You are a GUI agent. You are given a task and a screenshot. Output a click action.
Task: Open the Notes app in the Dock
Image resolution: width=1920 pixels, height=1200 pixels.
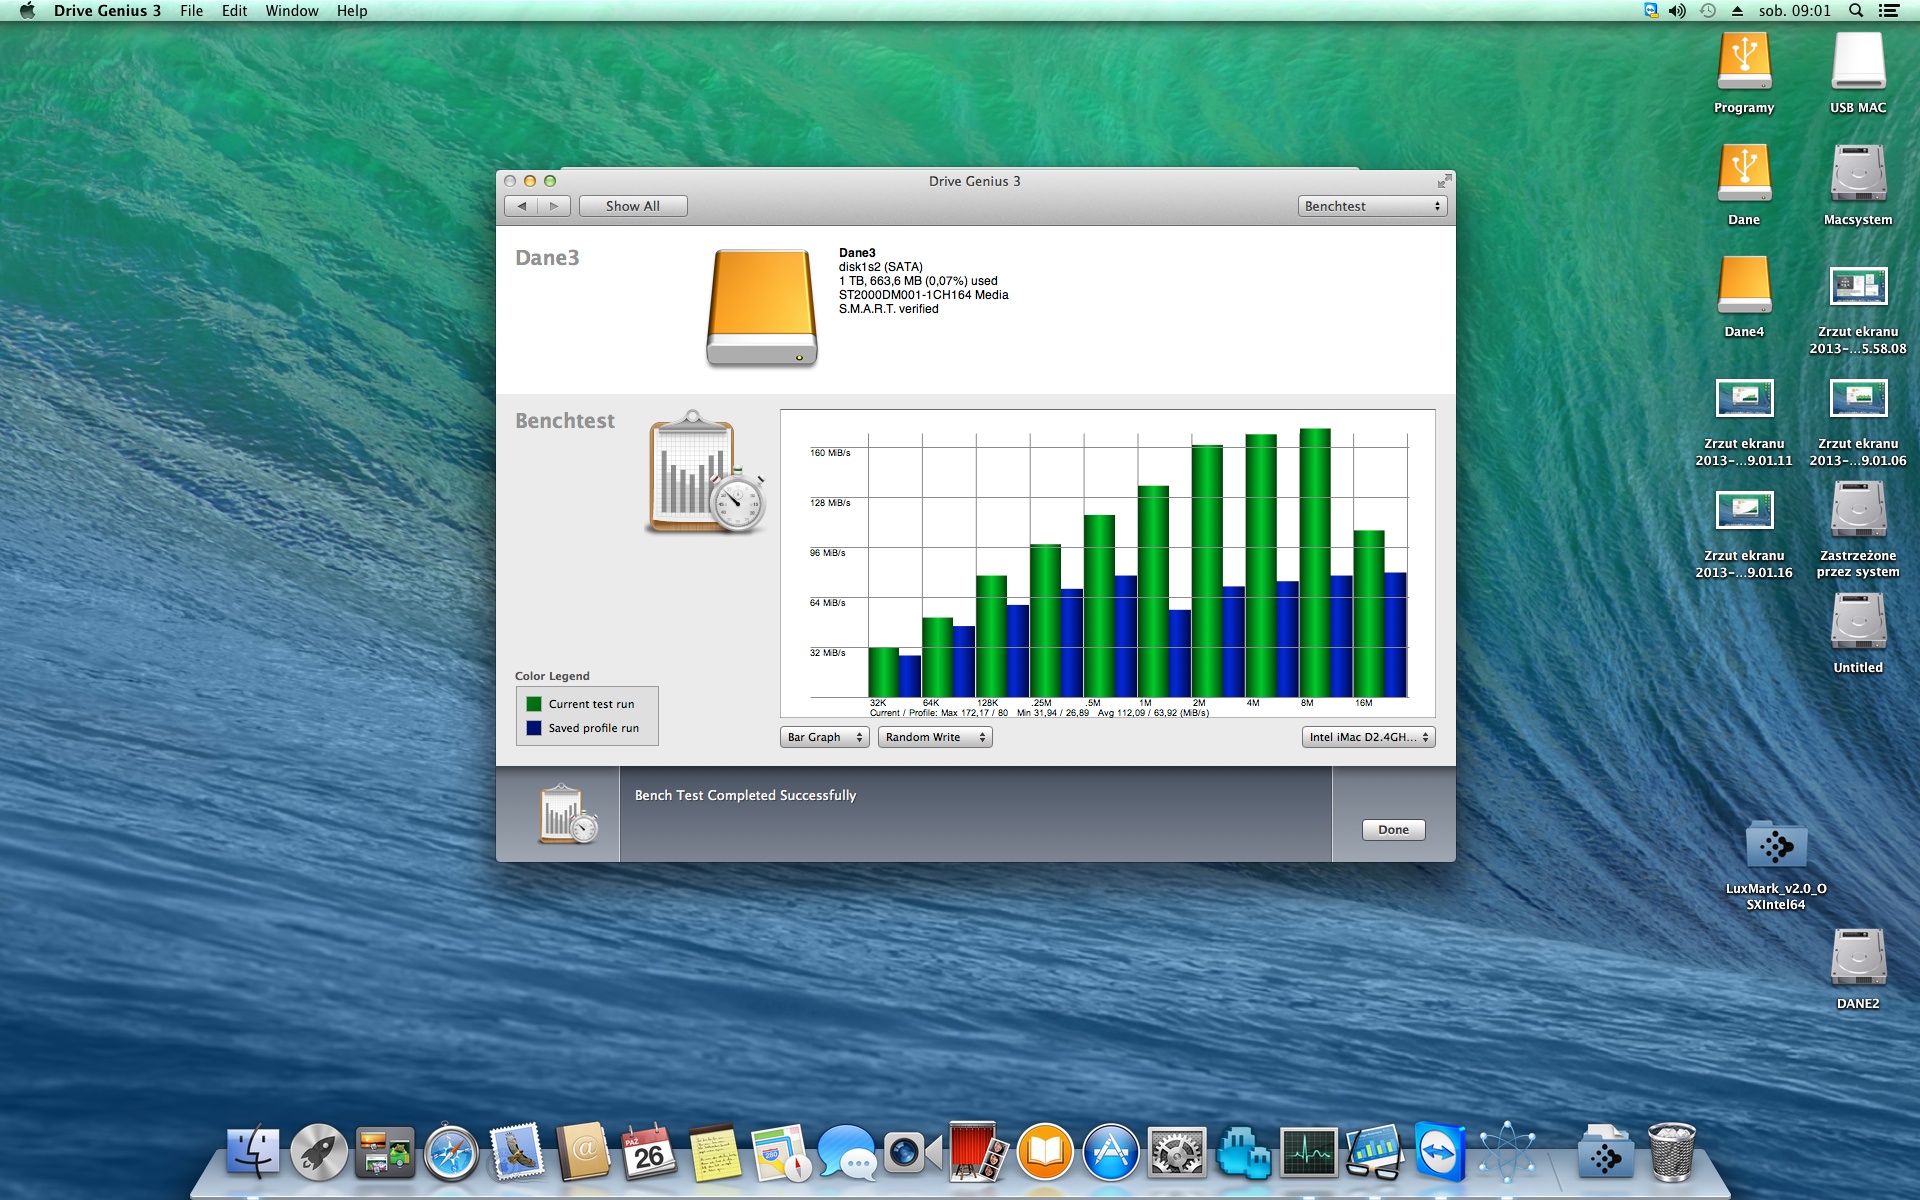point(715,1152)
